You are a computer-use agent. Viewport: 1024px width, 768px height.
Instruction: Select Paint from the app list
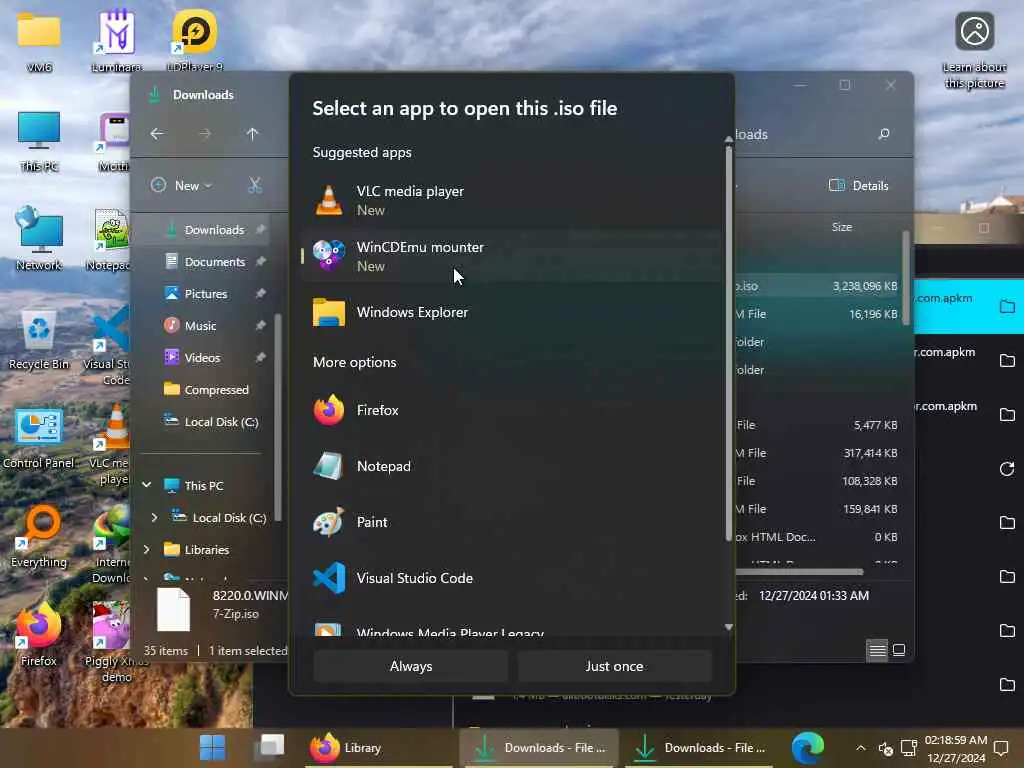coord(511,522)
